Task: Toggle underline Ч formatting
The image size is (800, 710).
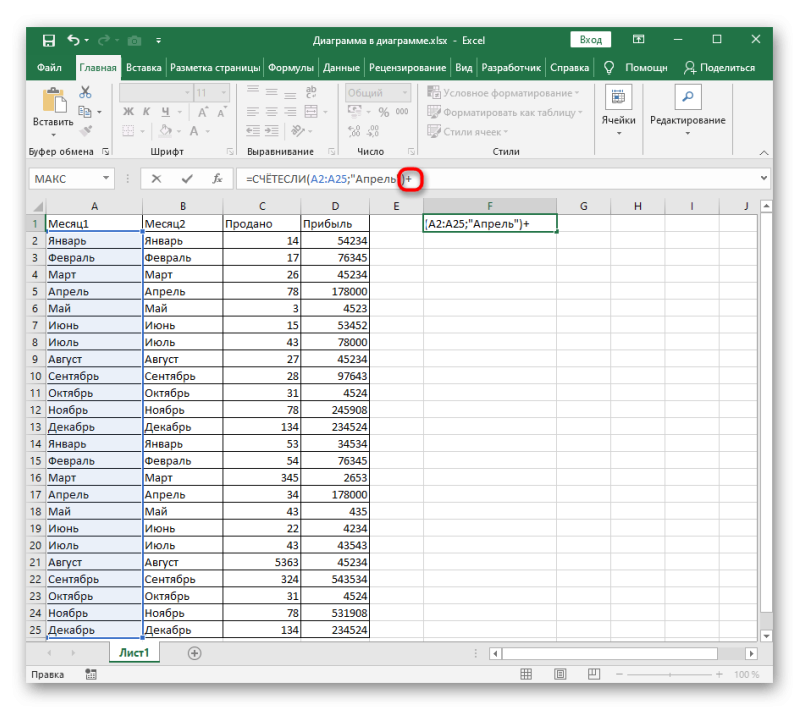Action: tap(165, 111)
